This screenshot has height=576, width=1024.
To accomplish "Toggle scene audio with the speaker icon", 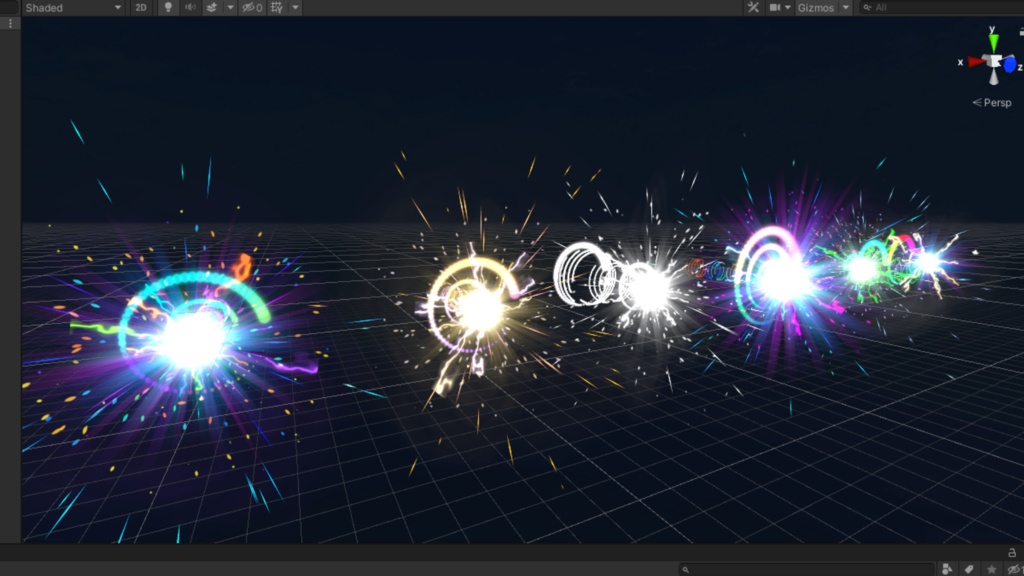I will click(190, 8).
